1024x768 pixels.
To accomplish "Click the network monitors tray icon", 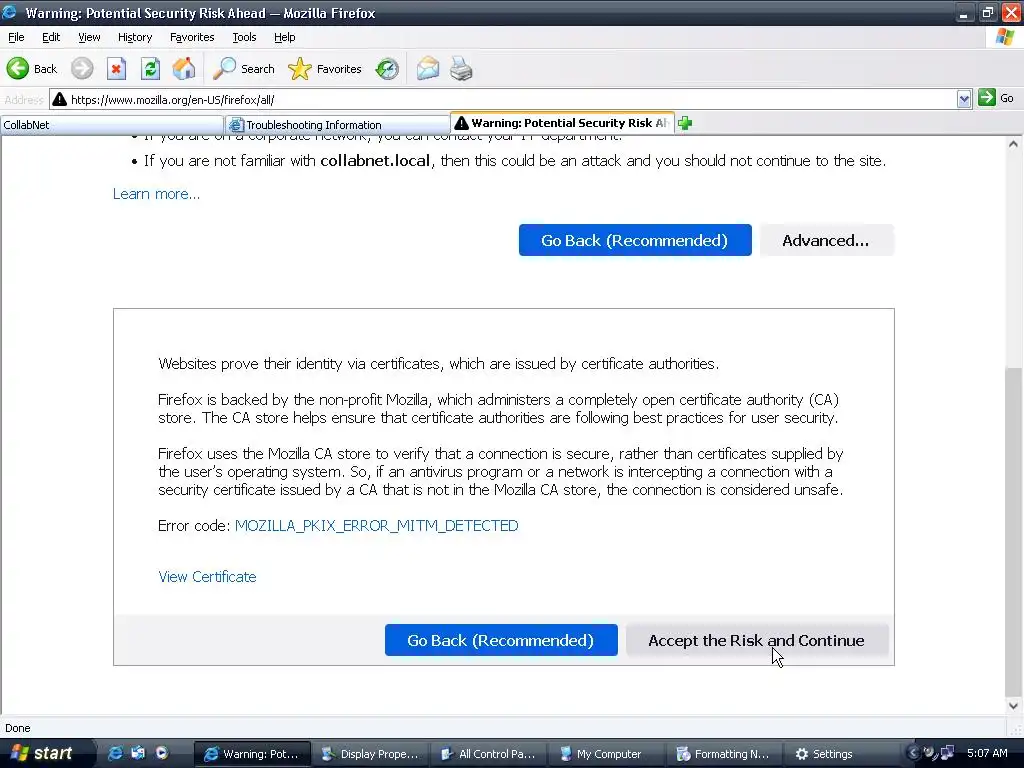I will (947, 753).
